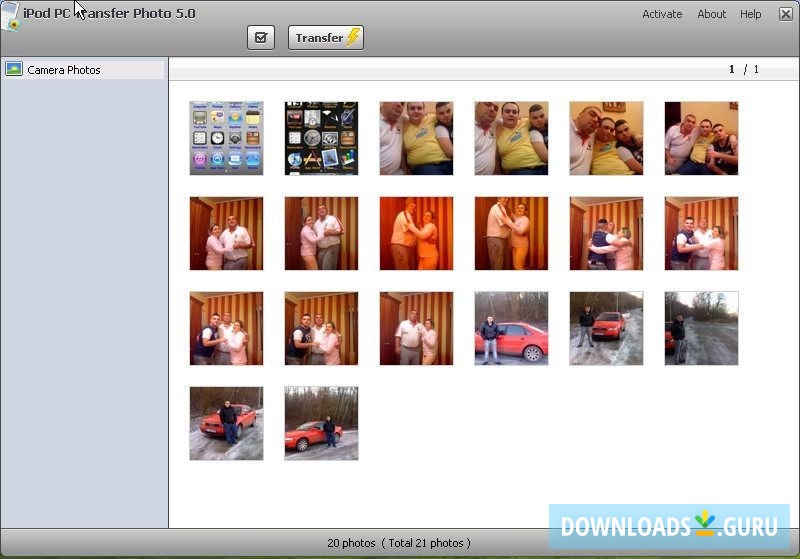Open the About menu
Image resolution: width=800 pixels, height=559 pixels.
711,14
